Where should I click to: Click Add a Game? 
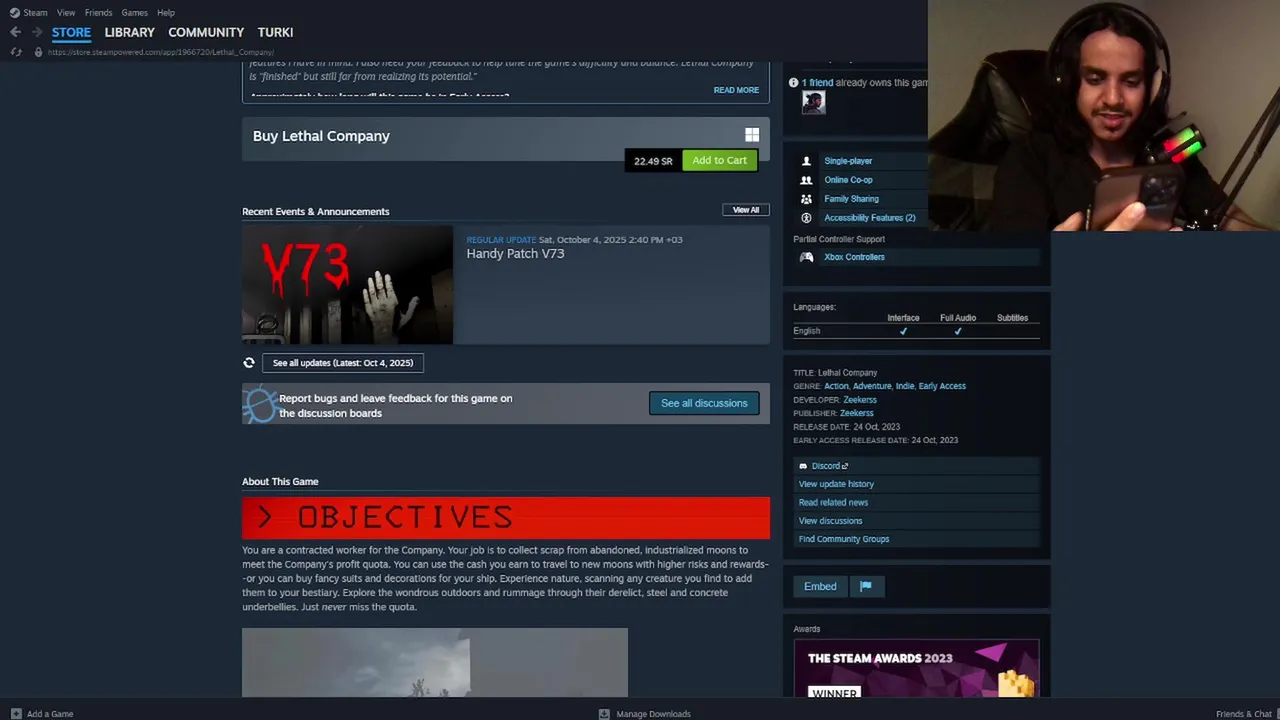pos(41,714)
